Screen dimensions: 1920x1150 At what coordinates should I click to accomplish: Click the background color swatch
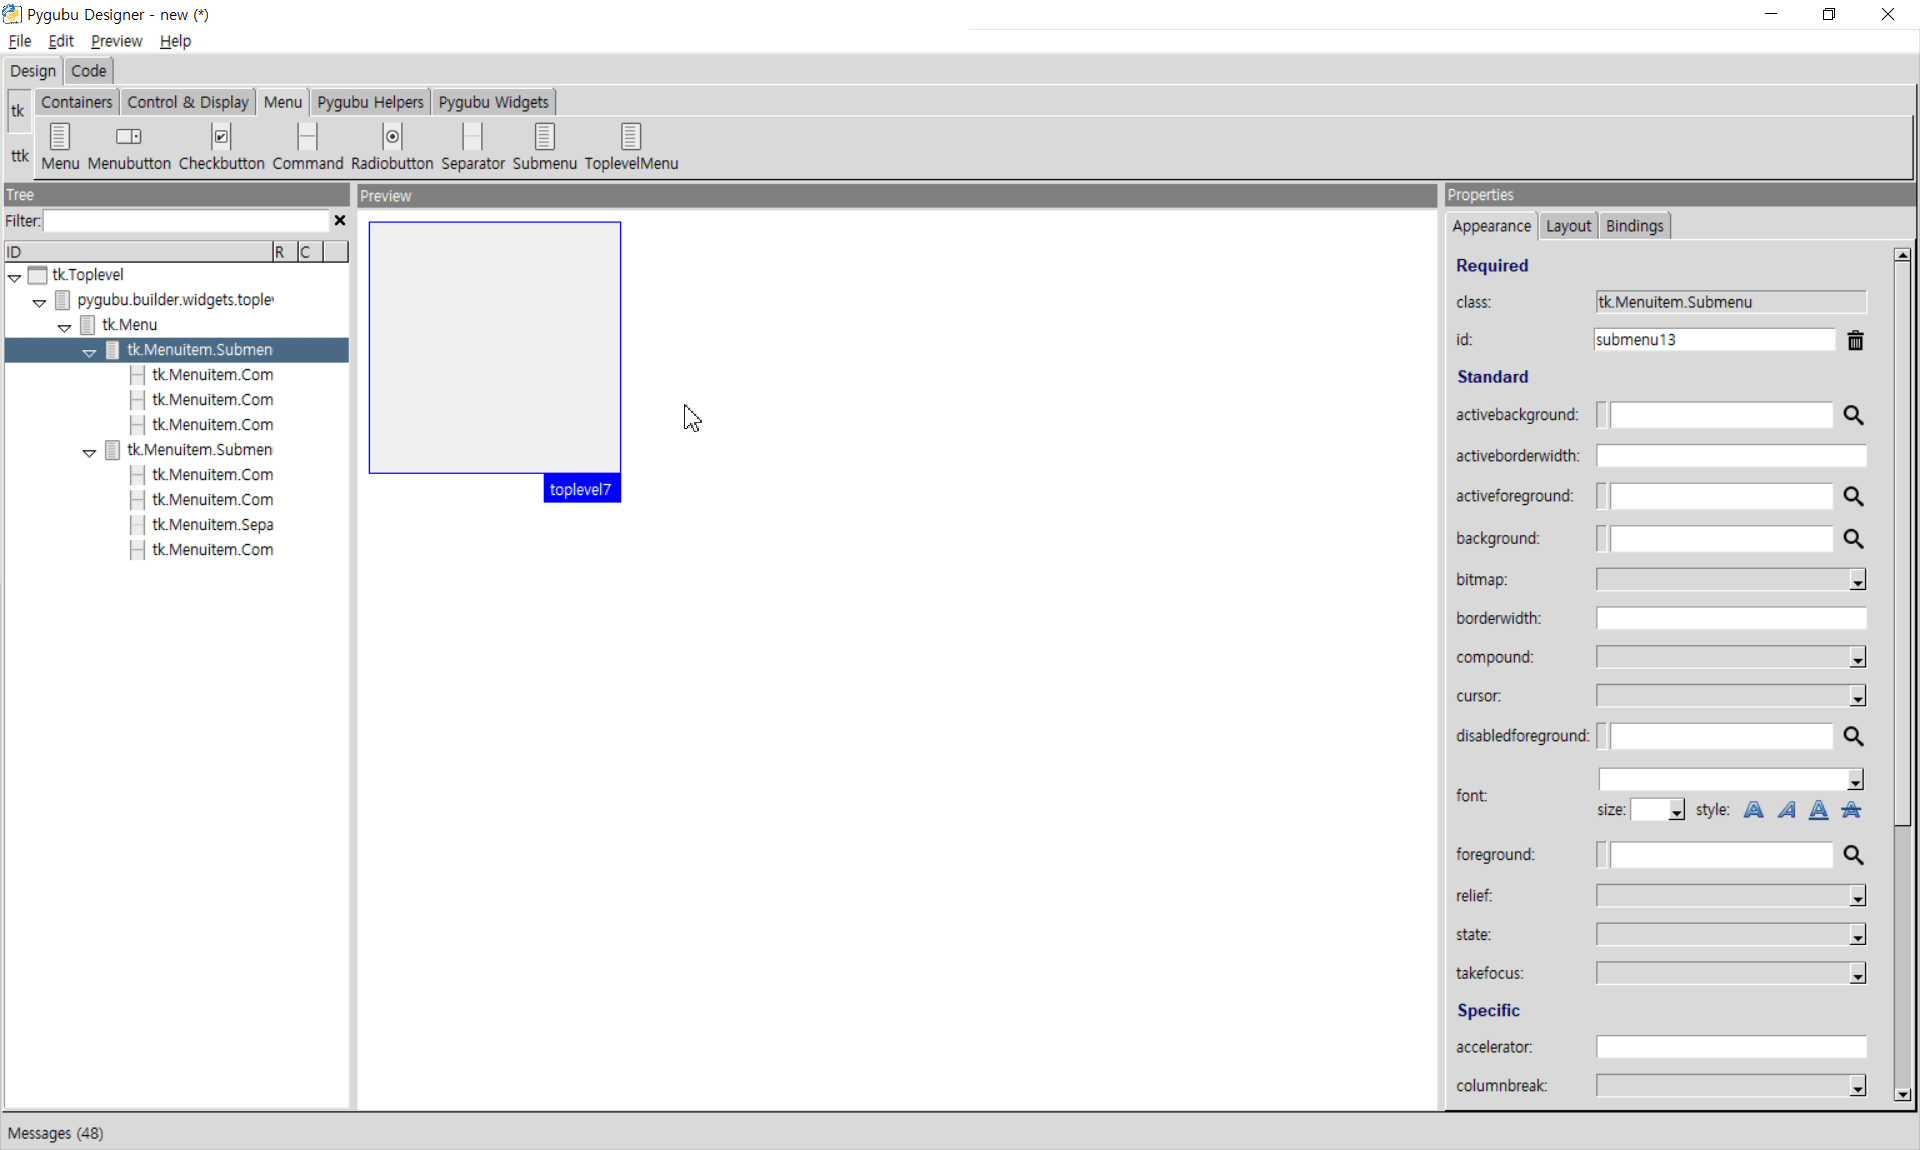coord(1601,539)
